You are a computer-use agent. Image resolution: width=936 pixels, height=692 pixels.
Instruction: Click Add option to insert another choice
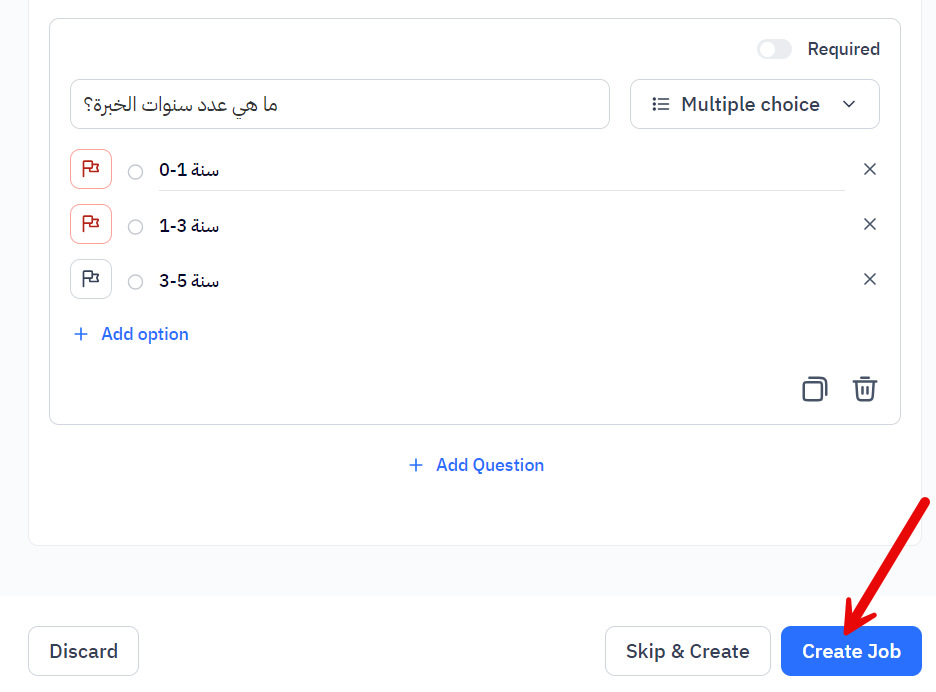pos(130,333)
